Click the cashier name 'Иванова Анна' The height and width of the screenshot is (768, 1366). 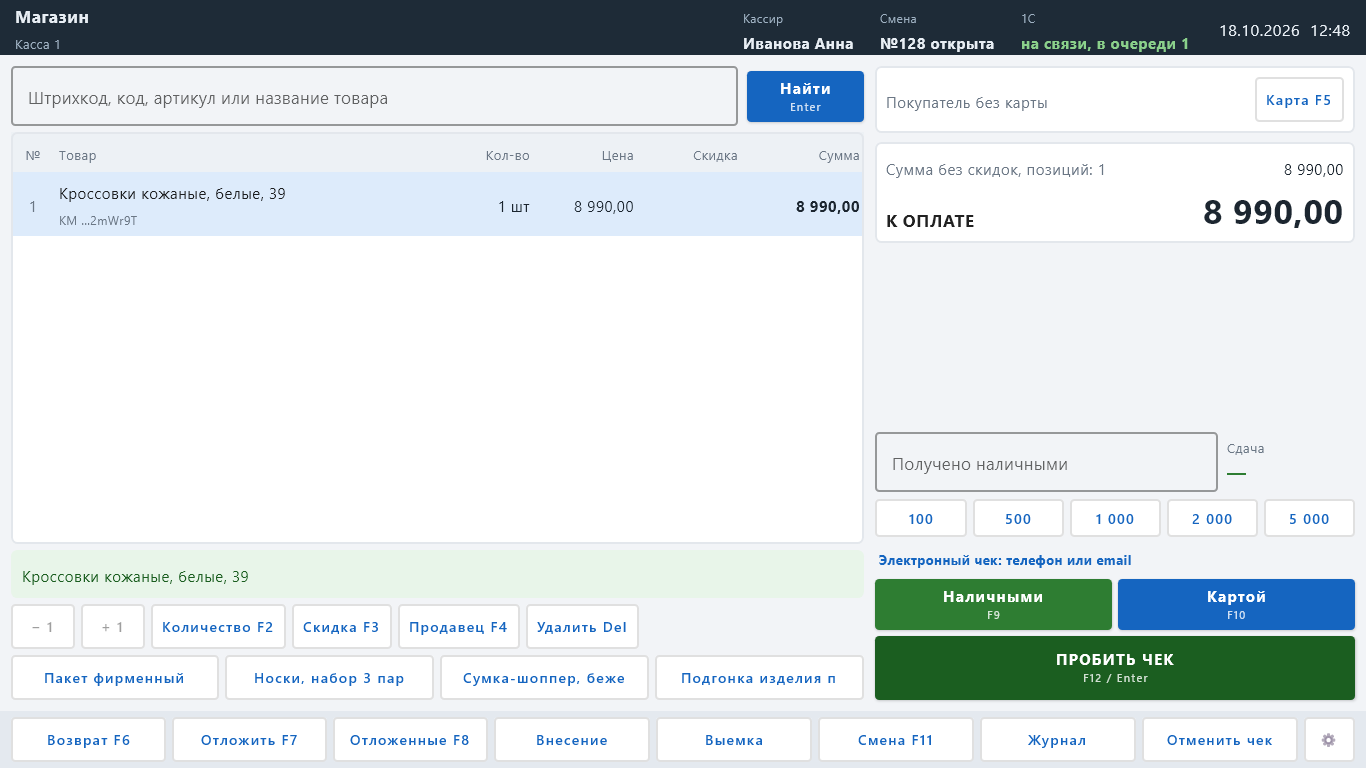(798, 44)
